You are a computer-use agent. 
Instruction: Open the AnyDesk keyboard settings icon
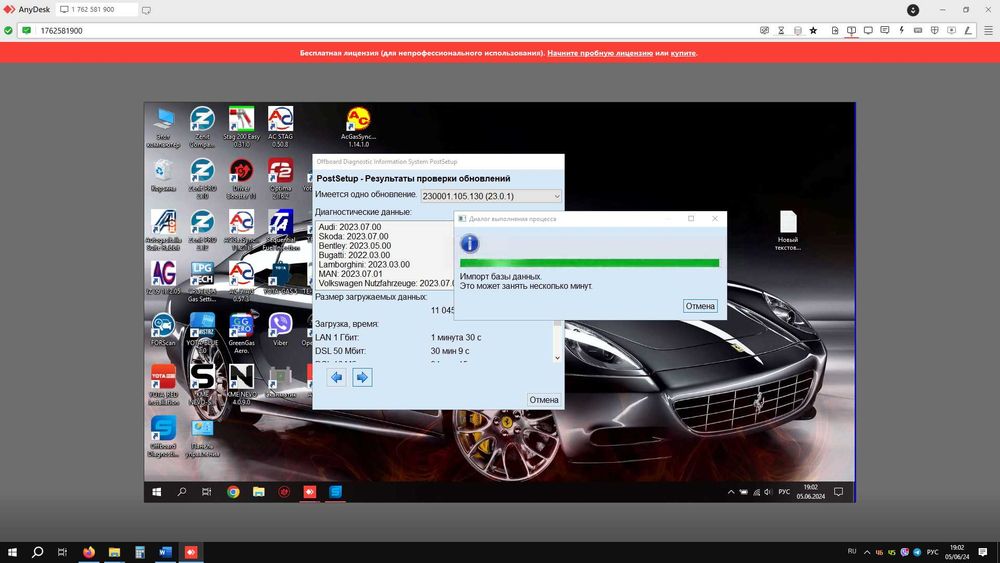tap(918, 30)
